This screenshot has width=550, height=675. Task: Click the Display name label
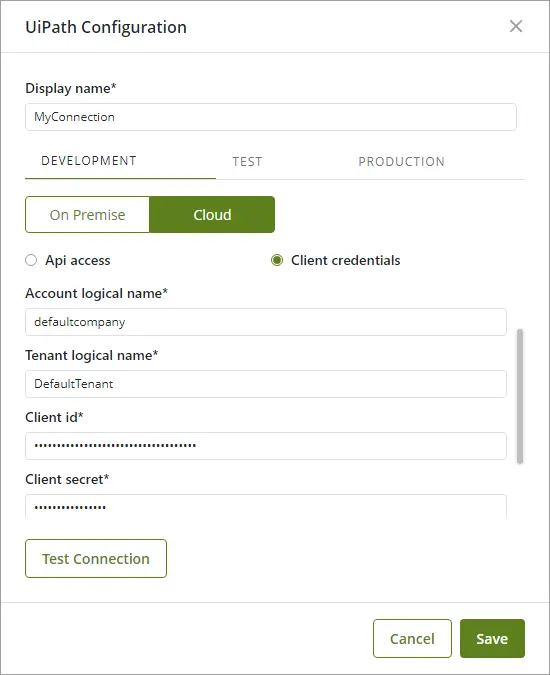71,88
